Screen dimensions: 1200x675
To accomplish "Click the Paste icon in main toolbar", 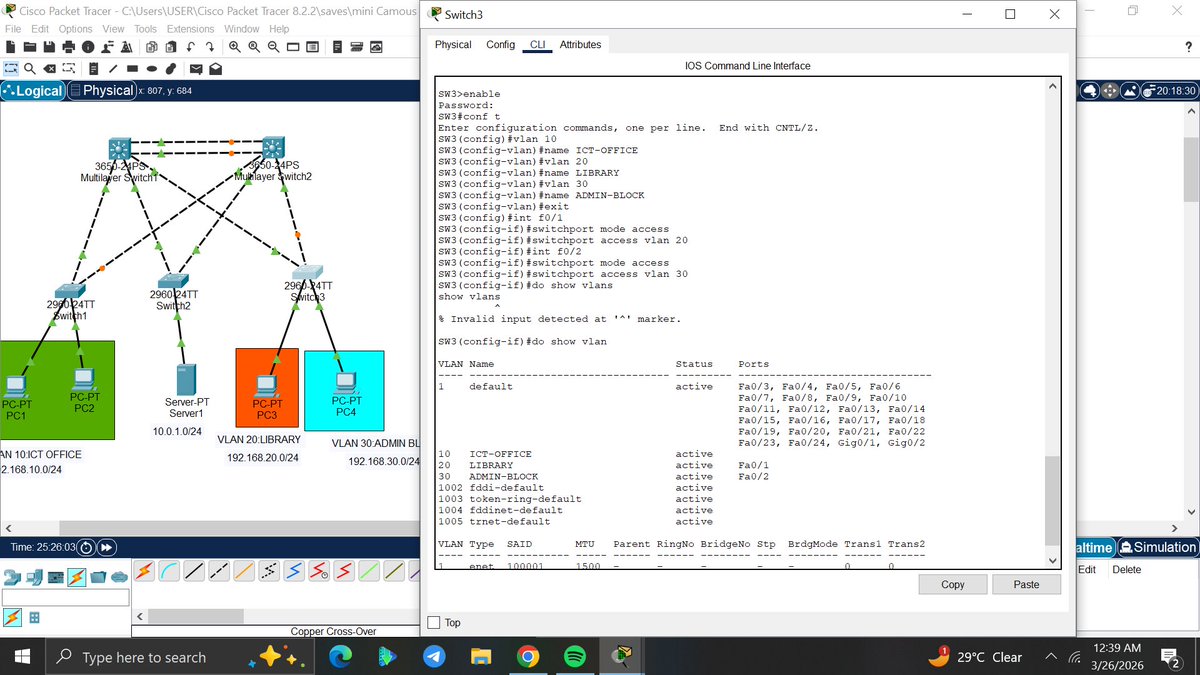I will [x=171, y=47].
